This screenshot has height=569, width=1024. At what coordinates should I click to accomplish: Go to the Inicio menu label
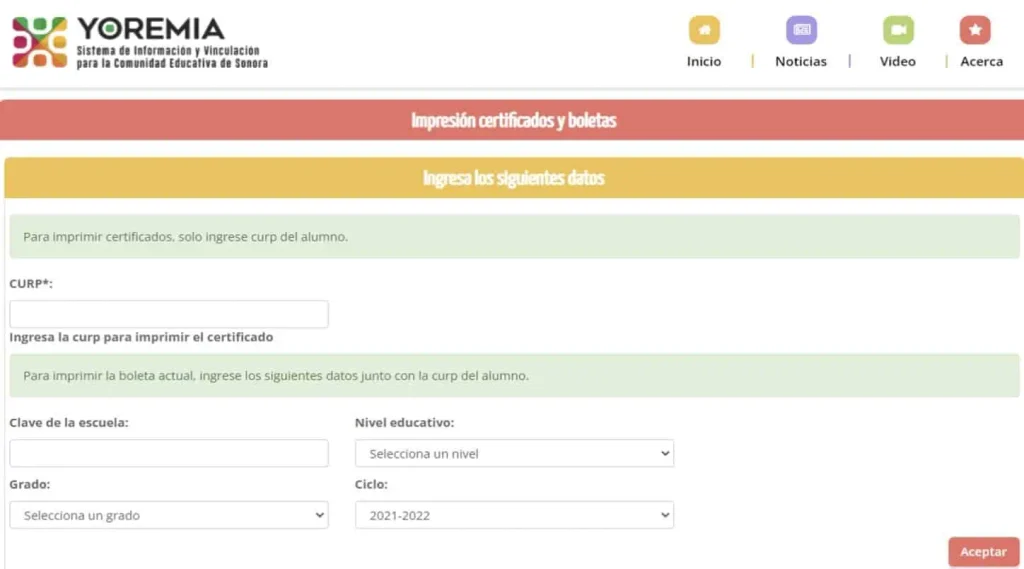click(x=704, y=61)
